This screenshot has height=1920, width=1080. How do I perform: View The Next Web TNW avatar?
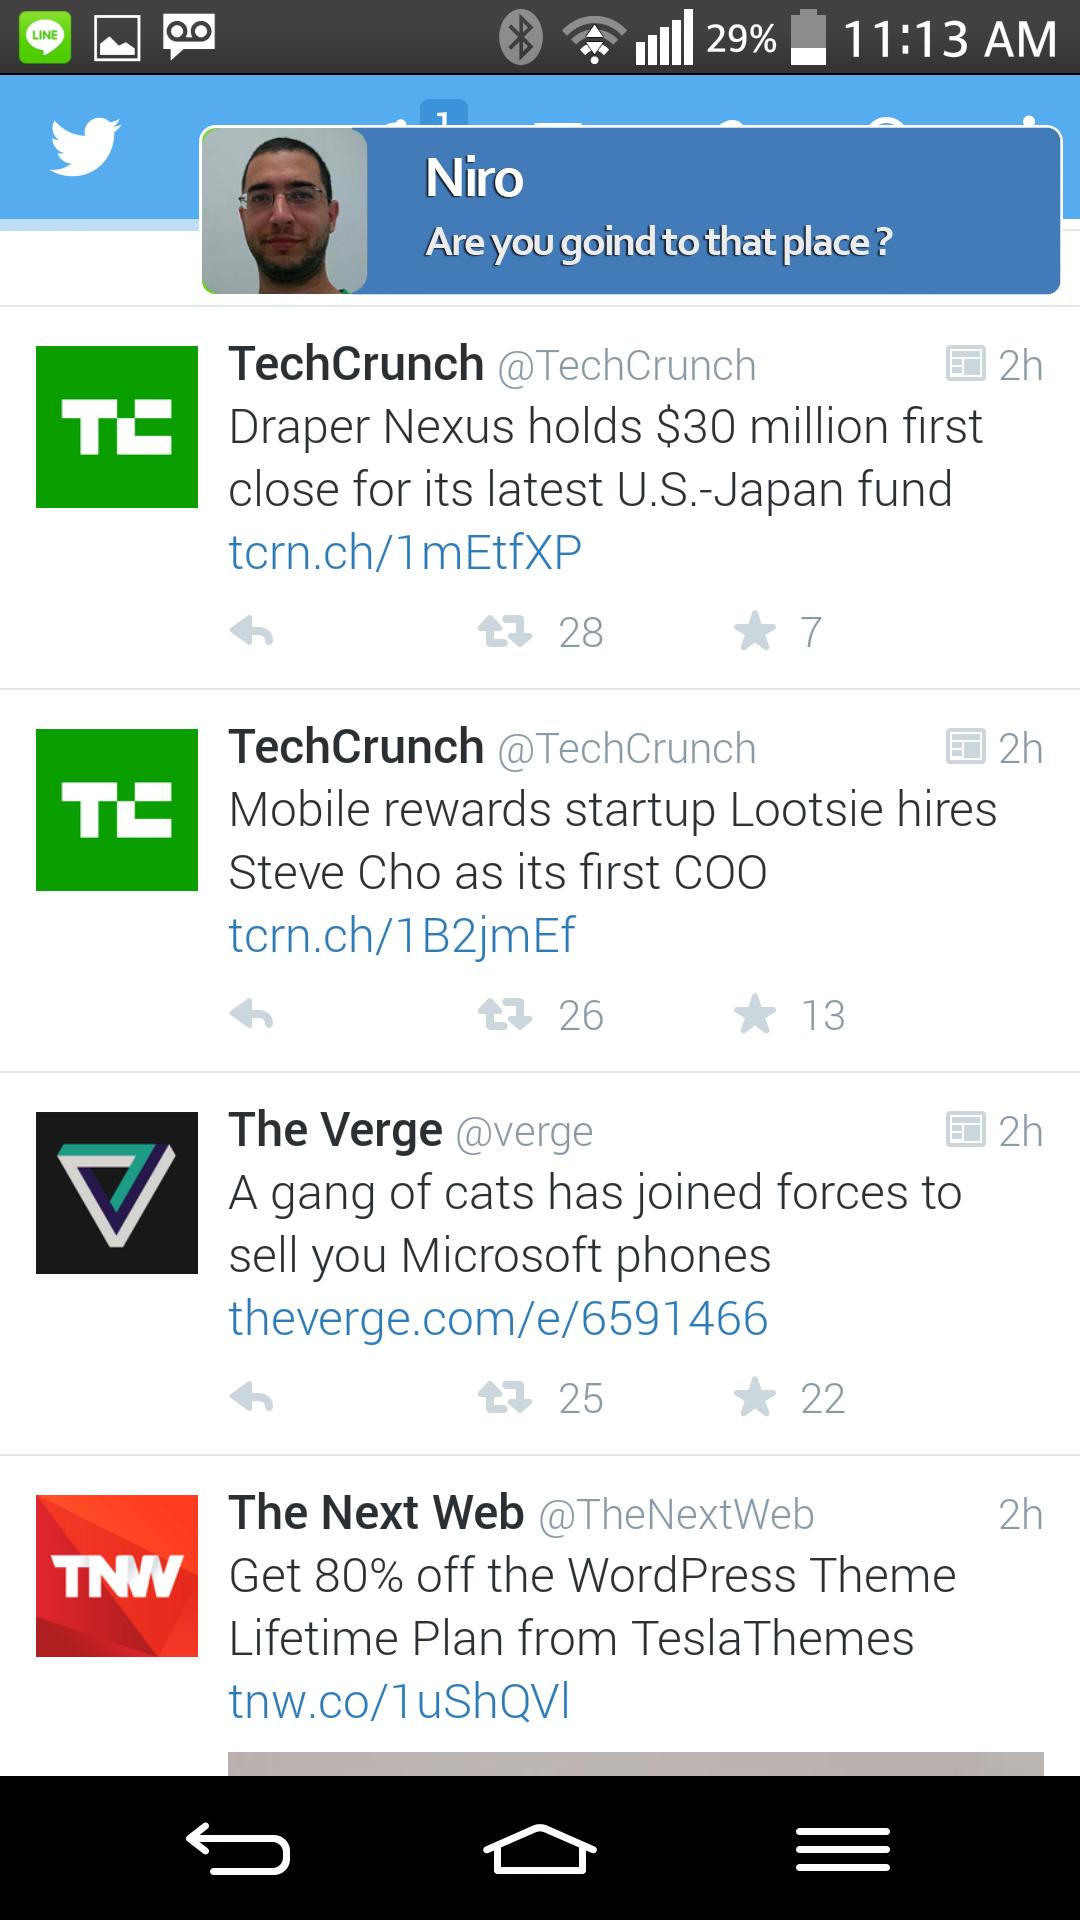pyautogui.click(x=117, y=1576)
